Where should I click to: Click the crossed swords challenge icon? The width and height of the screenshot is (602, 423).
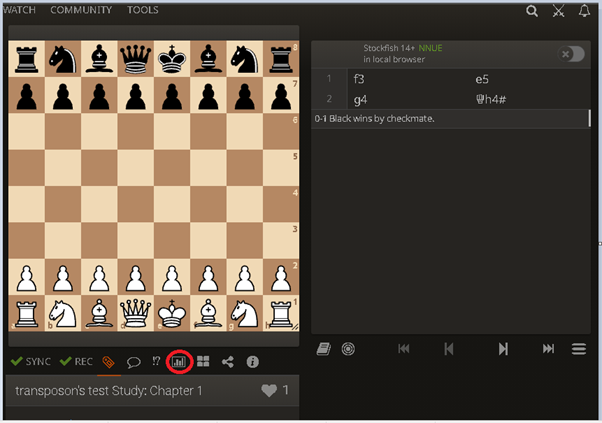[x=558, y=11]
